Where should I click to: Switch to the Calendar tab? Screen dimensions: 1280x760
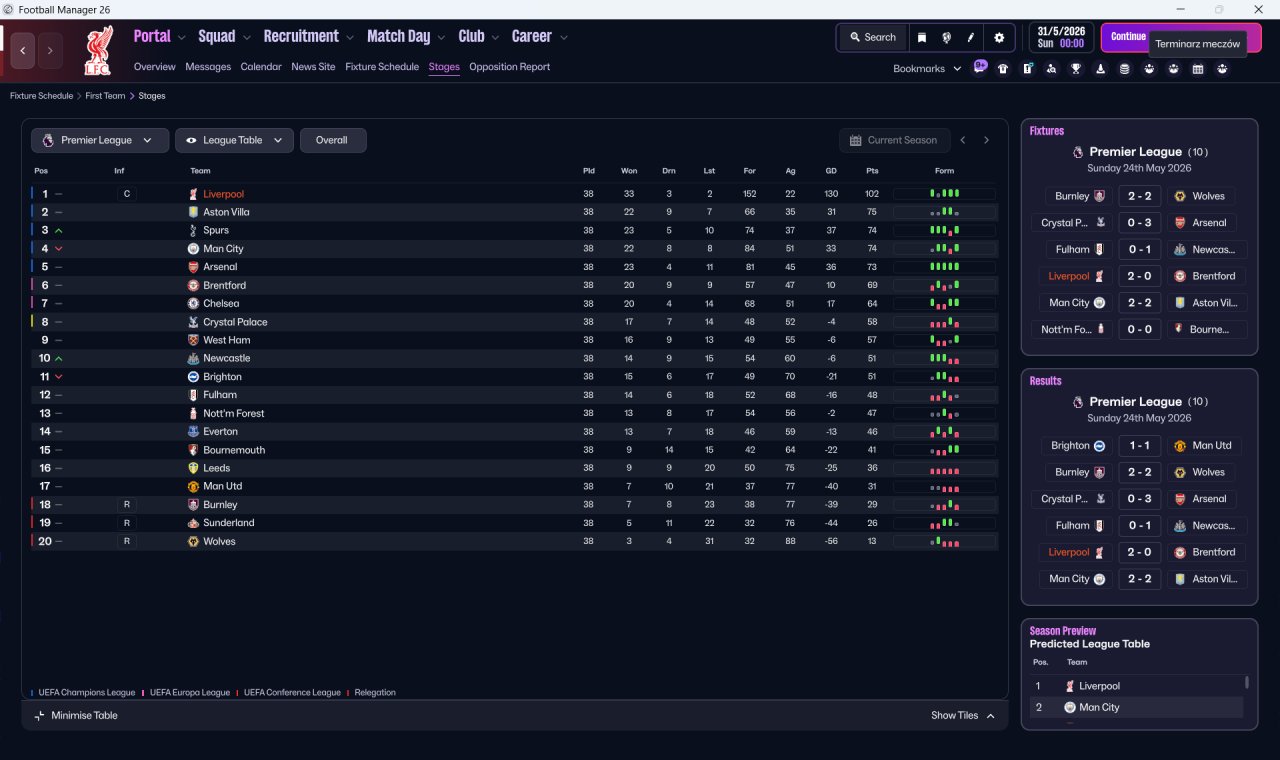(x=261, y=67)
